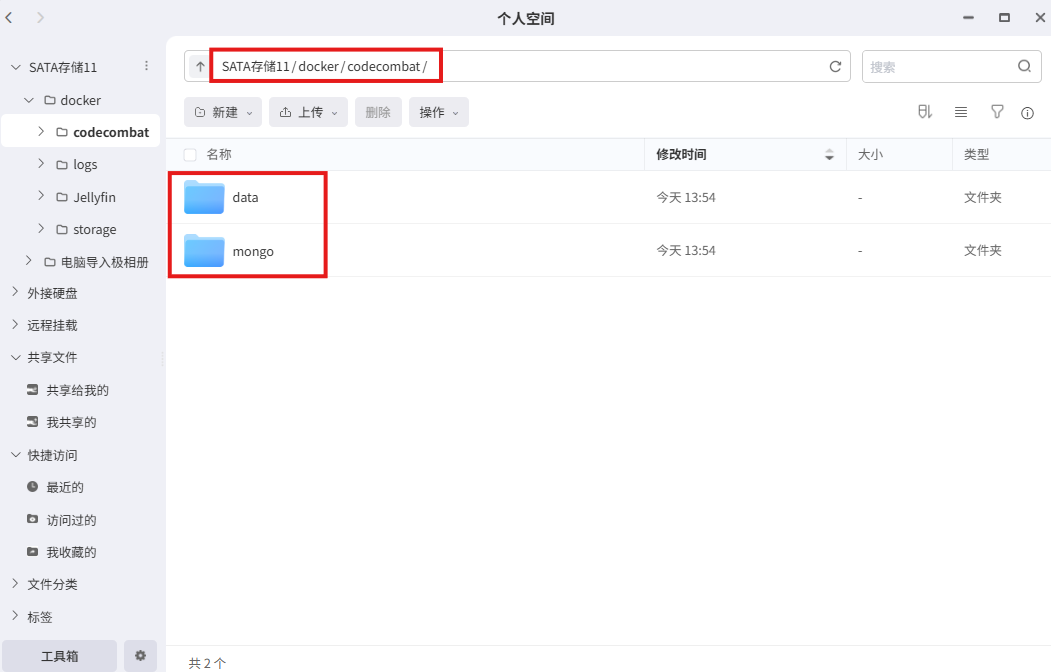Expand the storage folder node

41,228
